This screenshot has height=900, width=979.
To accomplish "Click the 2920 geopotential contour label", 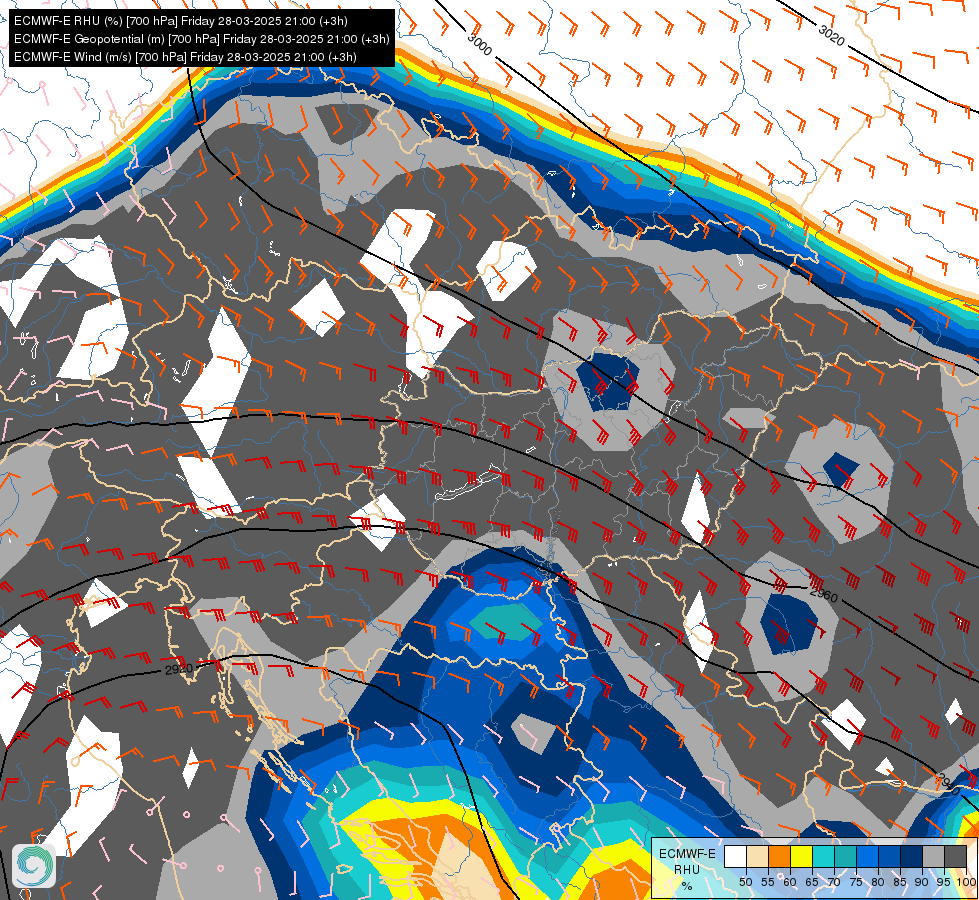I will [x=179, y=670].
